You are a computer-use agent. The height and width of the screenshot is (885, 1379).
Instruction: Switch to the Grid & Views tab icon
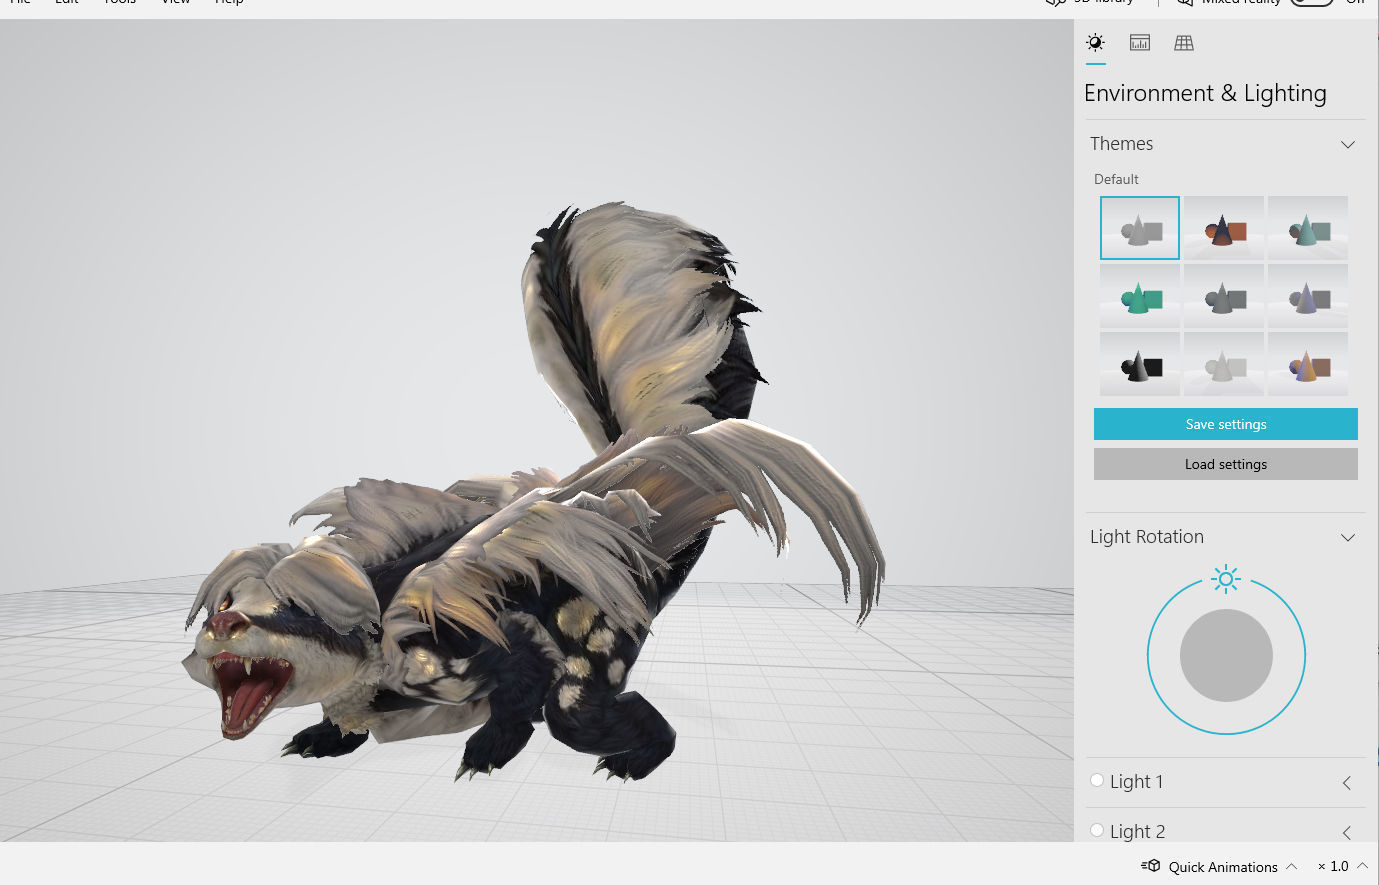pyautogui.click(x=1184, y=42)
